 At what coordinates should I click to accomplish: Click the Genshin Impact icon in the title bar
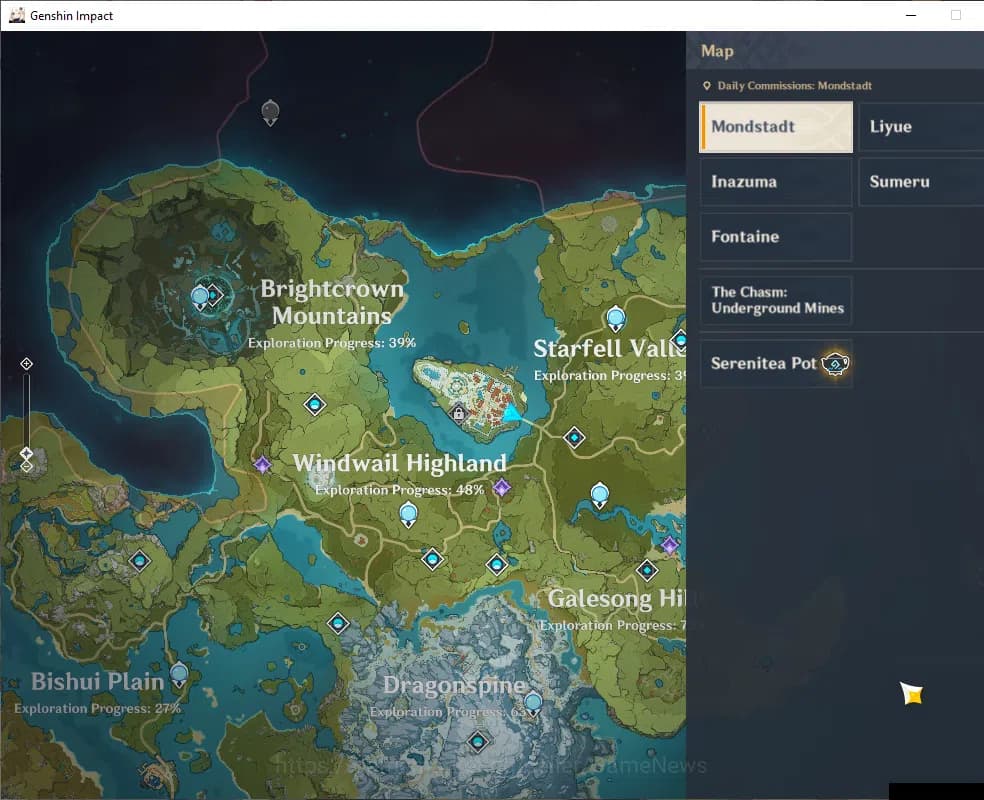(17, 15)
